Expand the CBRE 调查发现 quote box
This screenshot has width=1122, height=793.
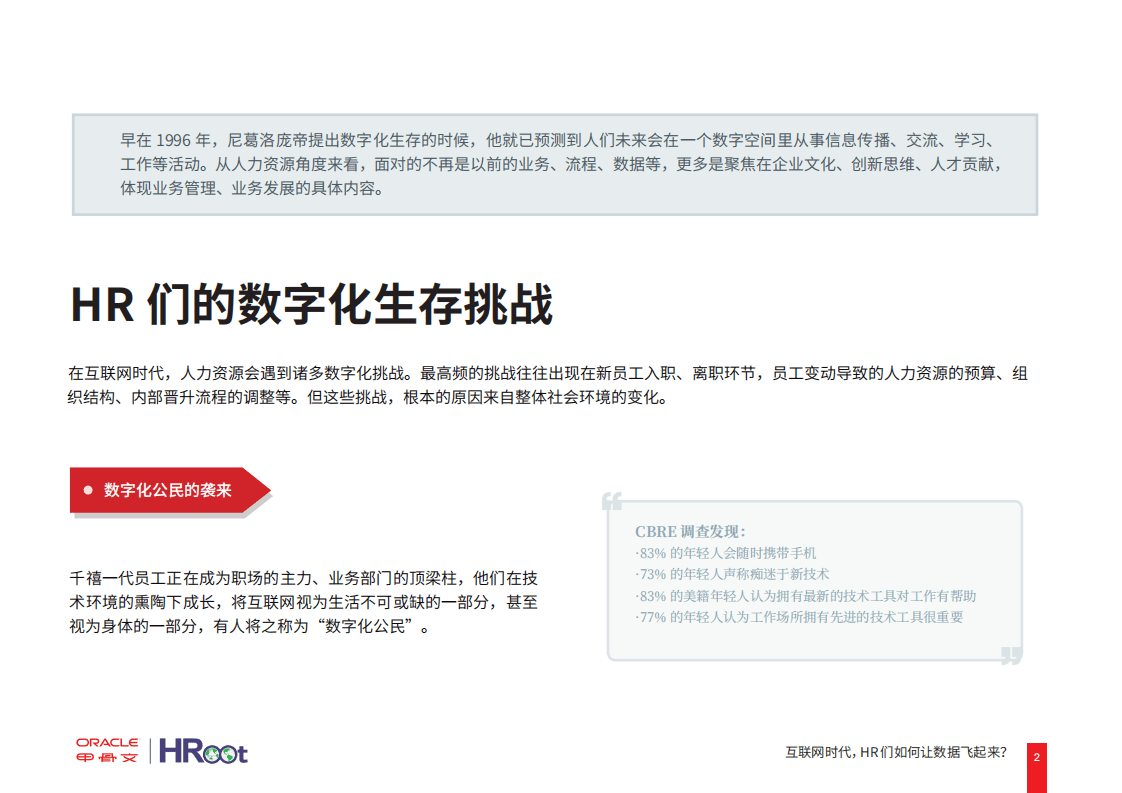(812, 578)
